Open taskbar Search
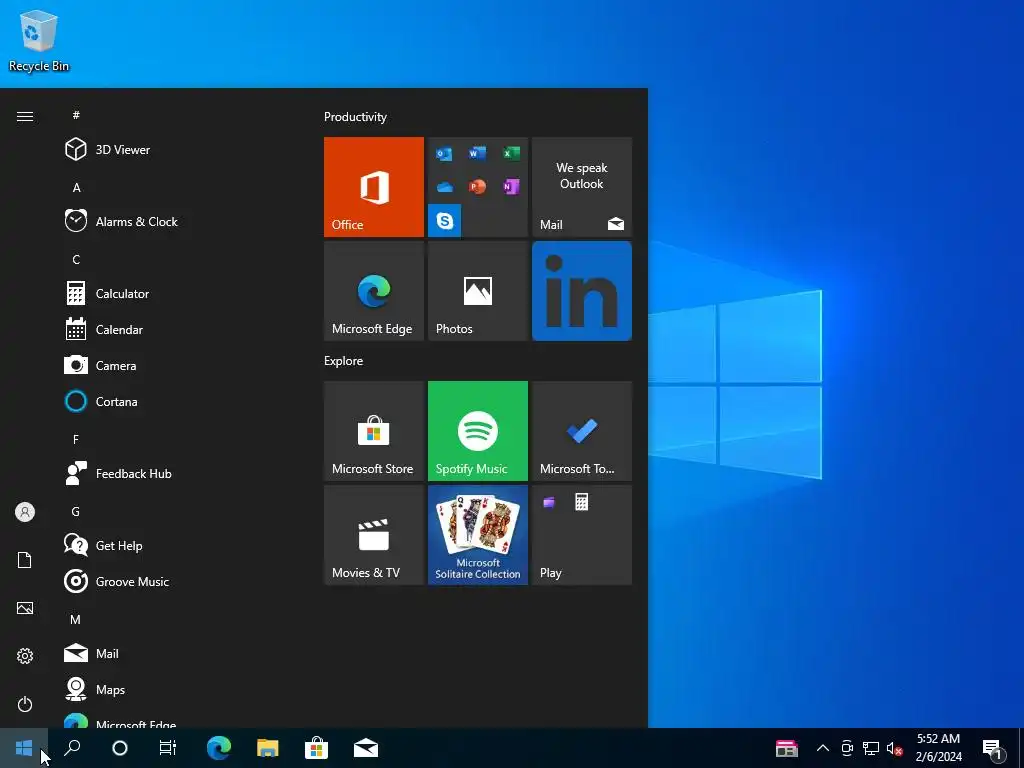This screenshot has width=1024, height=768. [72, 748]
